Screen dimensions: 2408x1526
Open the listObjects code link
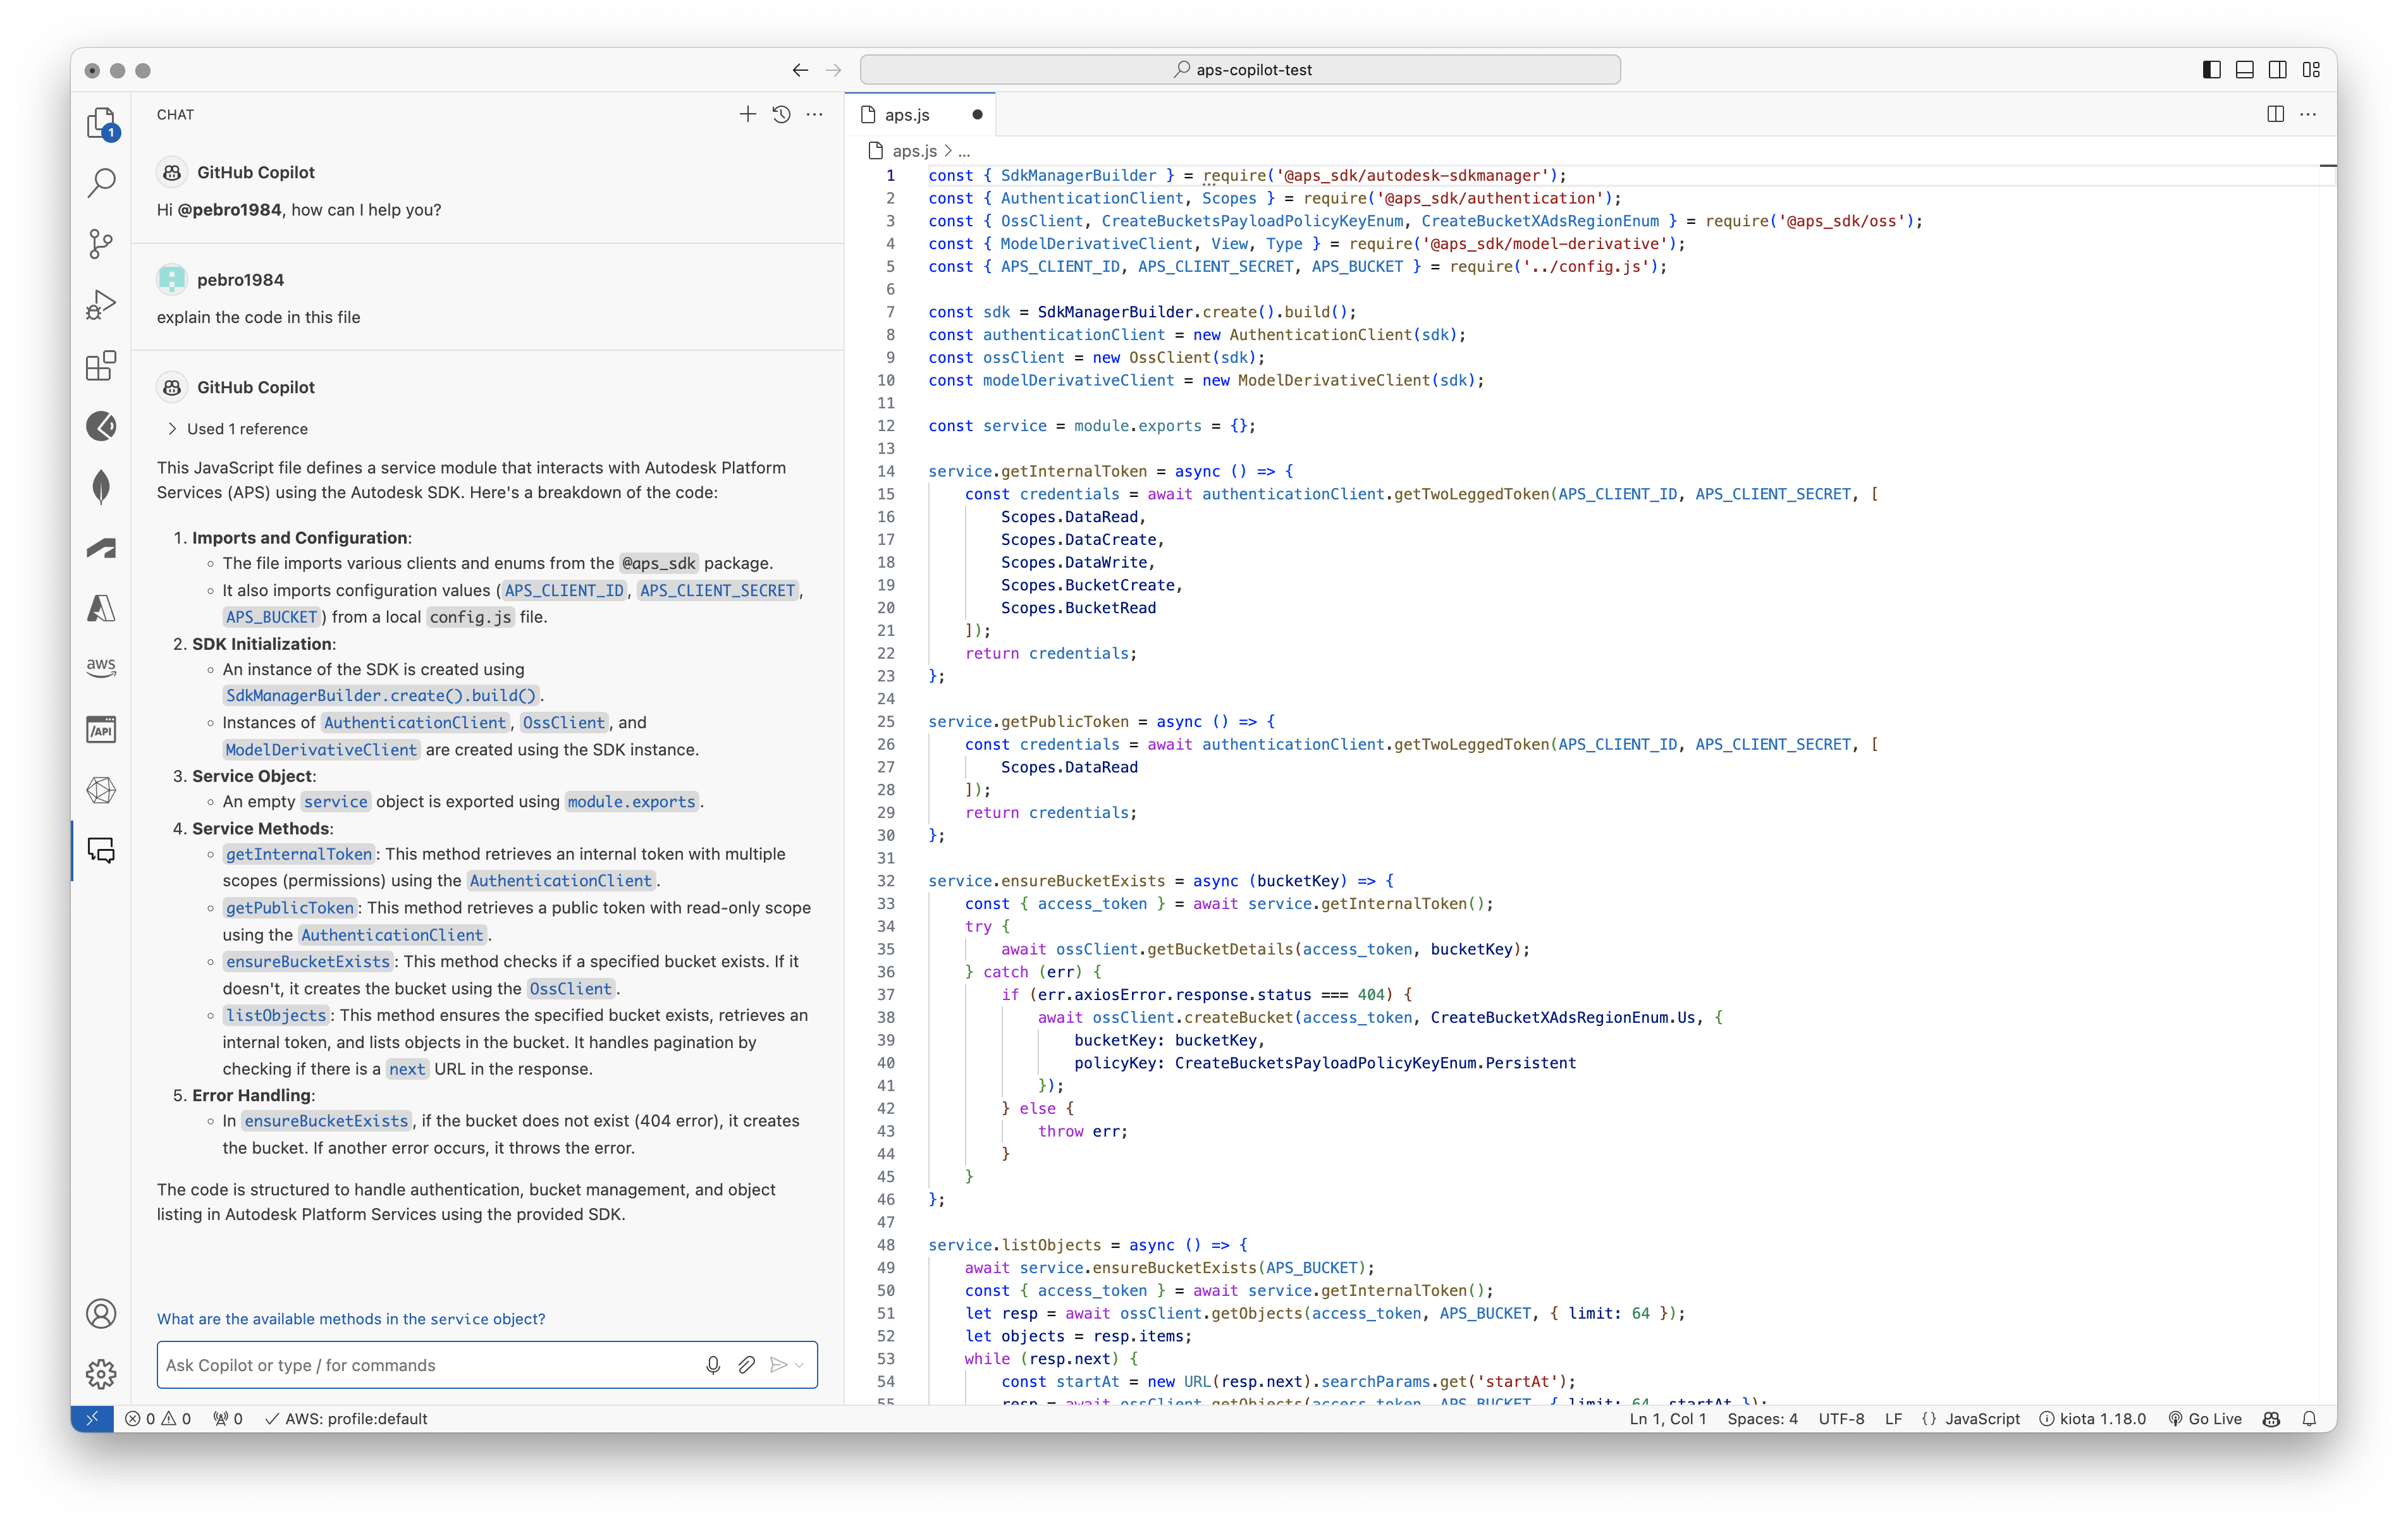tap(276, 1015)
